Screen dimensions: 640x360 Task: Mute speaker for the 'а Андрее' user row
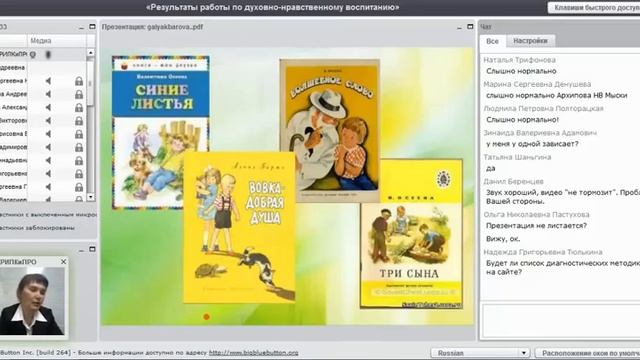point(48,94)
